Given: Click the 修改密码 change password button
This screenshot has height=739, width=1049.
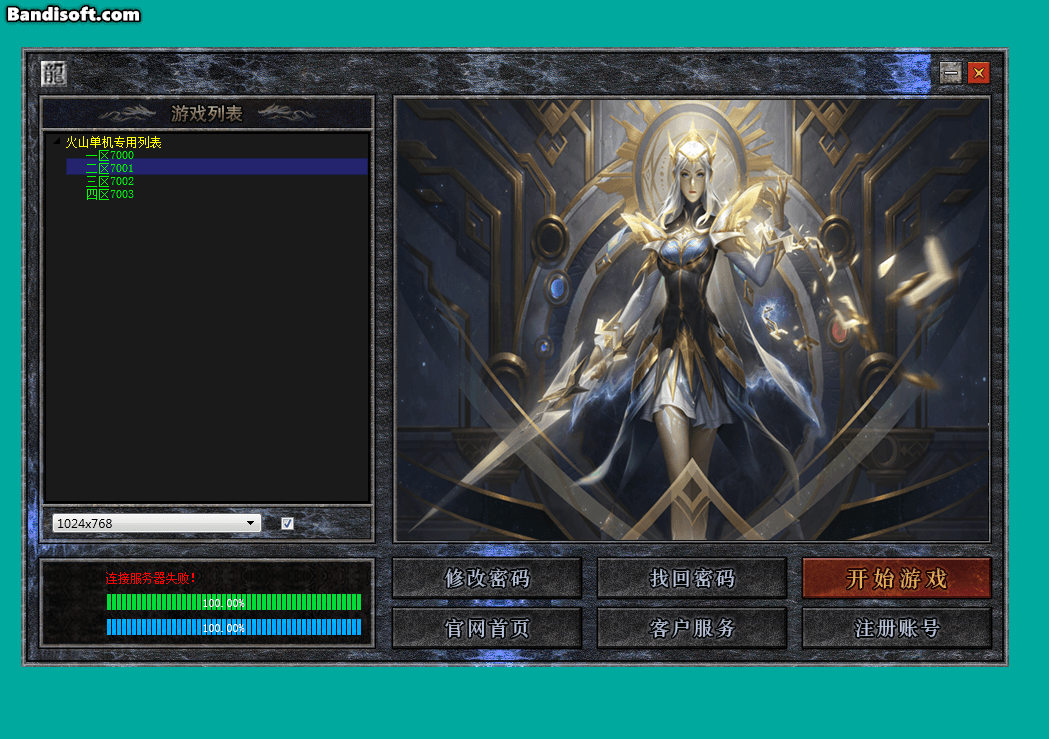Looking at the screenshot, I should [x=487, y=578].
